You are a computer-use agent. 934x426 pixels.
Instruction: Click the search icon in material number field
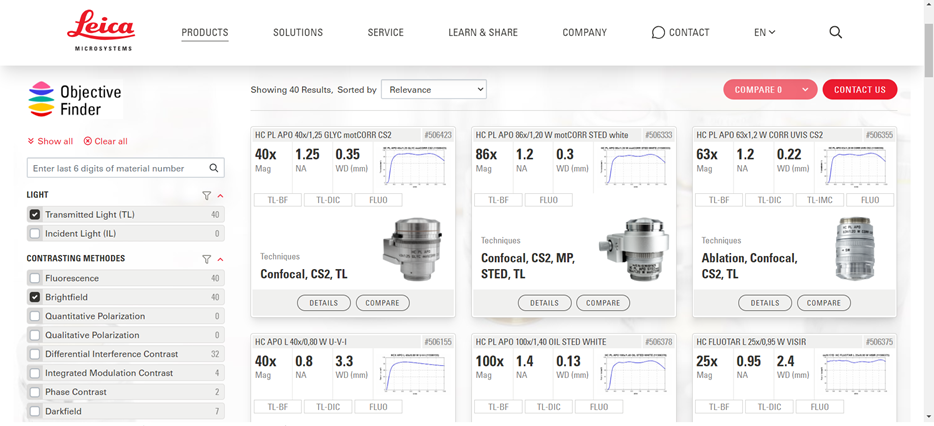pos(214,169)
